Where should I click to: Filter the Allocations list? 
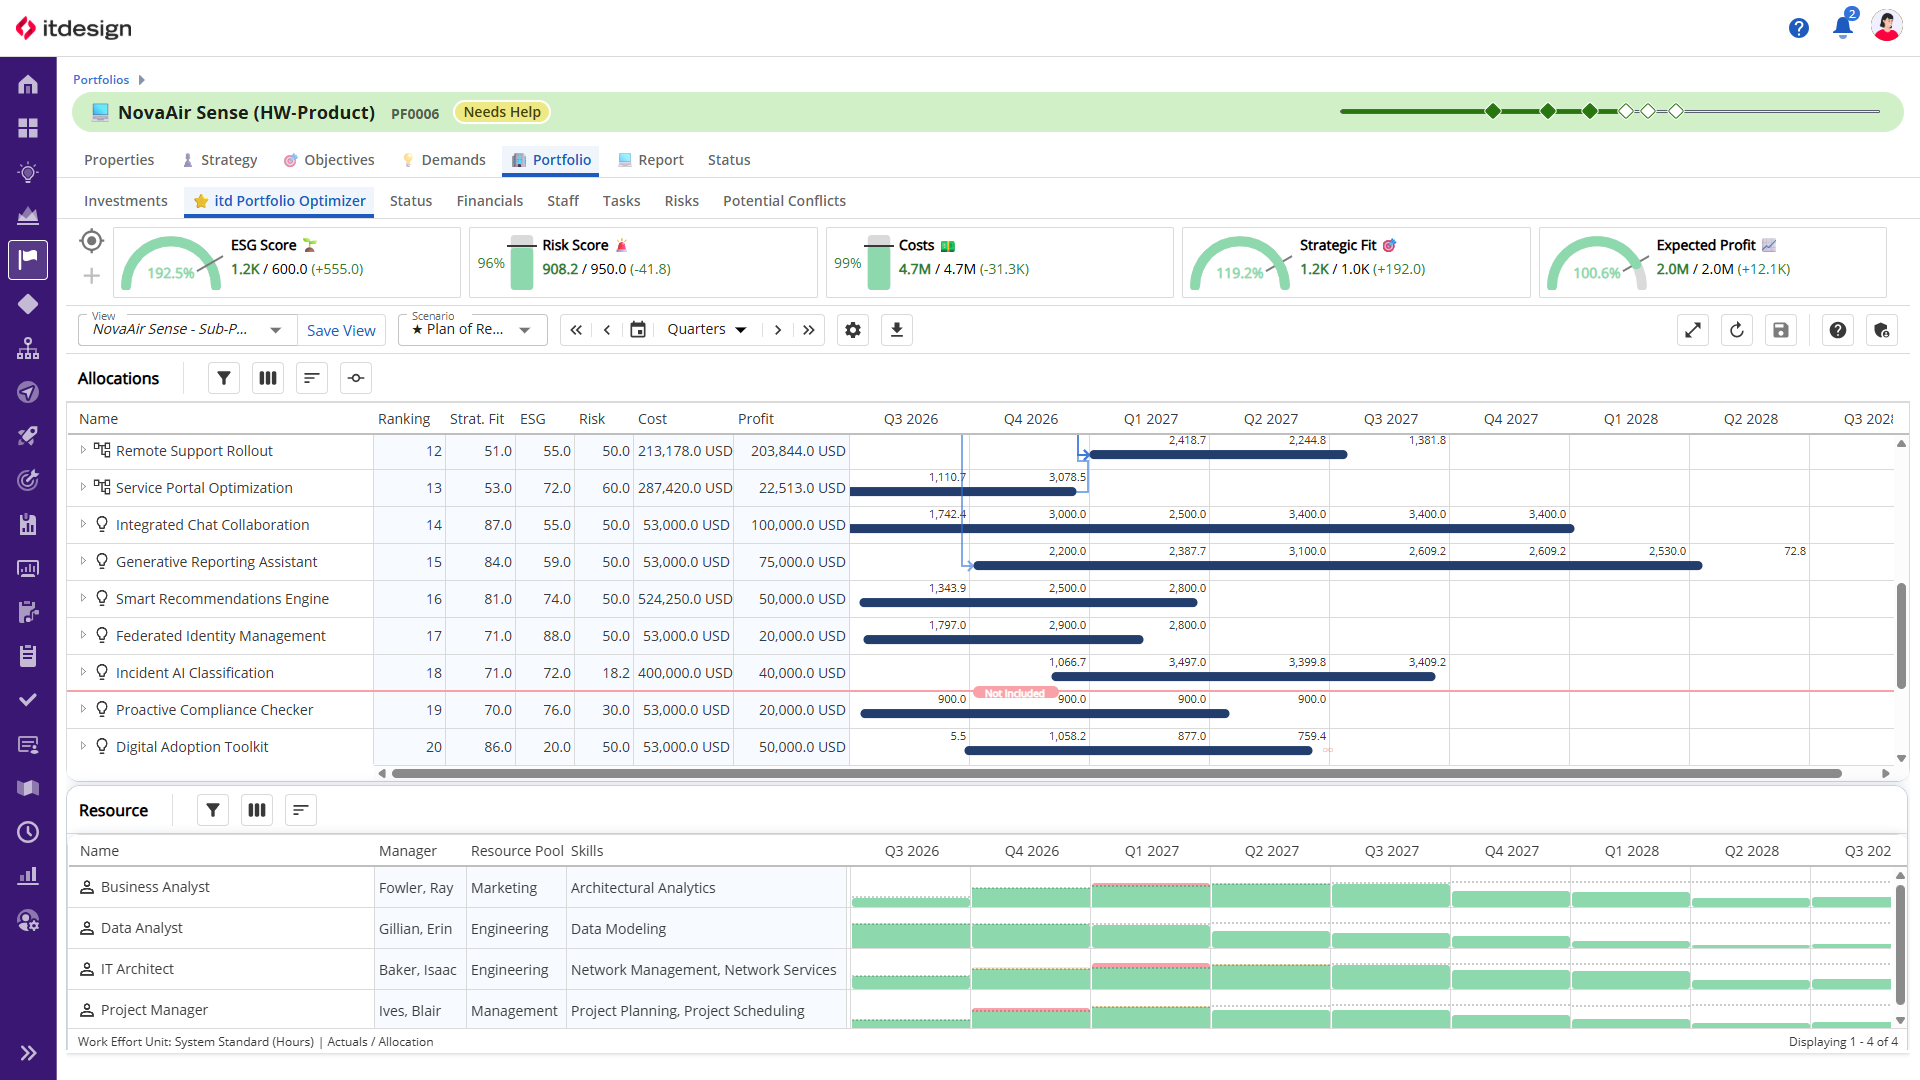click(x=224, y=378)
